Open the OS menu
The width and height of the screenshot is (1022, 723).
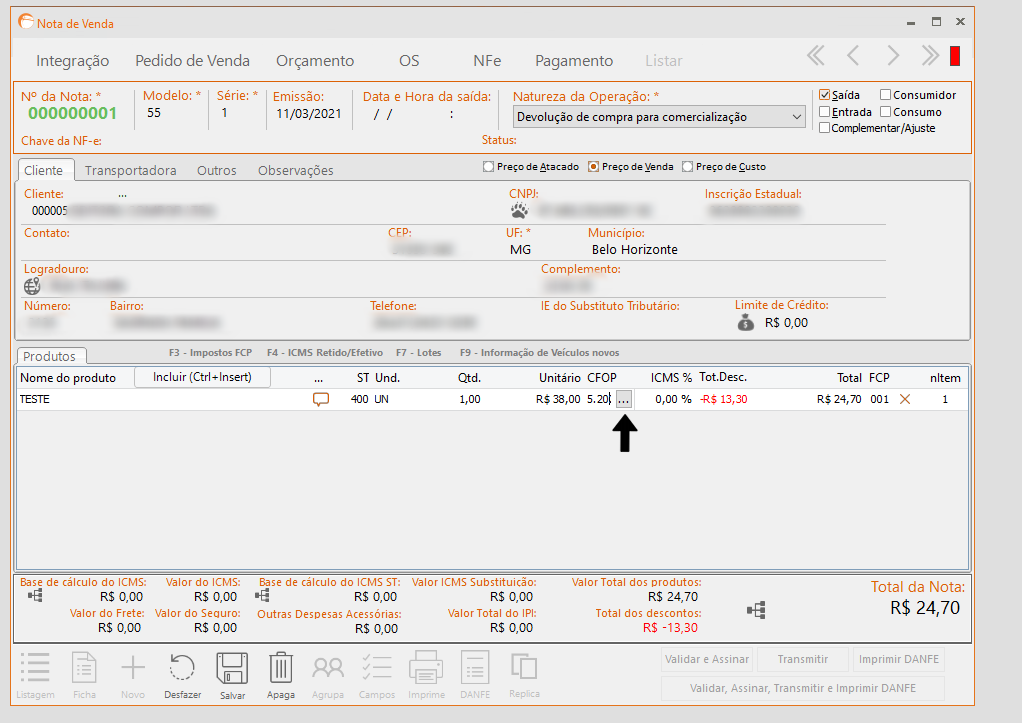(409, 61)
